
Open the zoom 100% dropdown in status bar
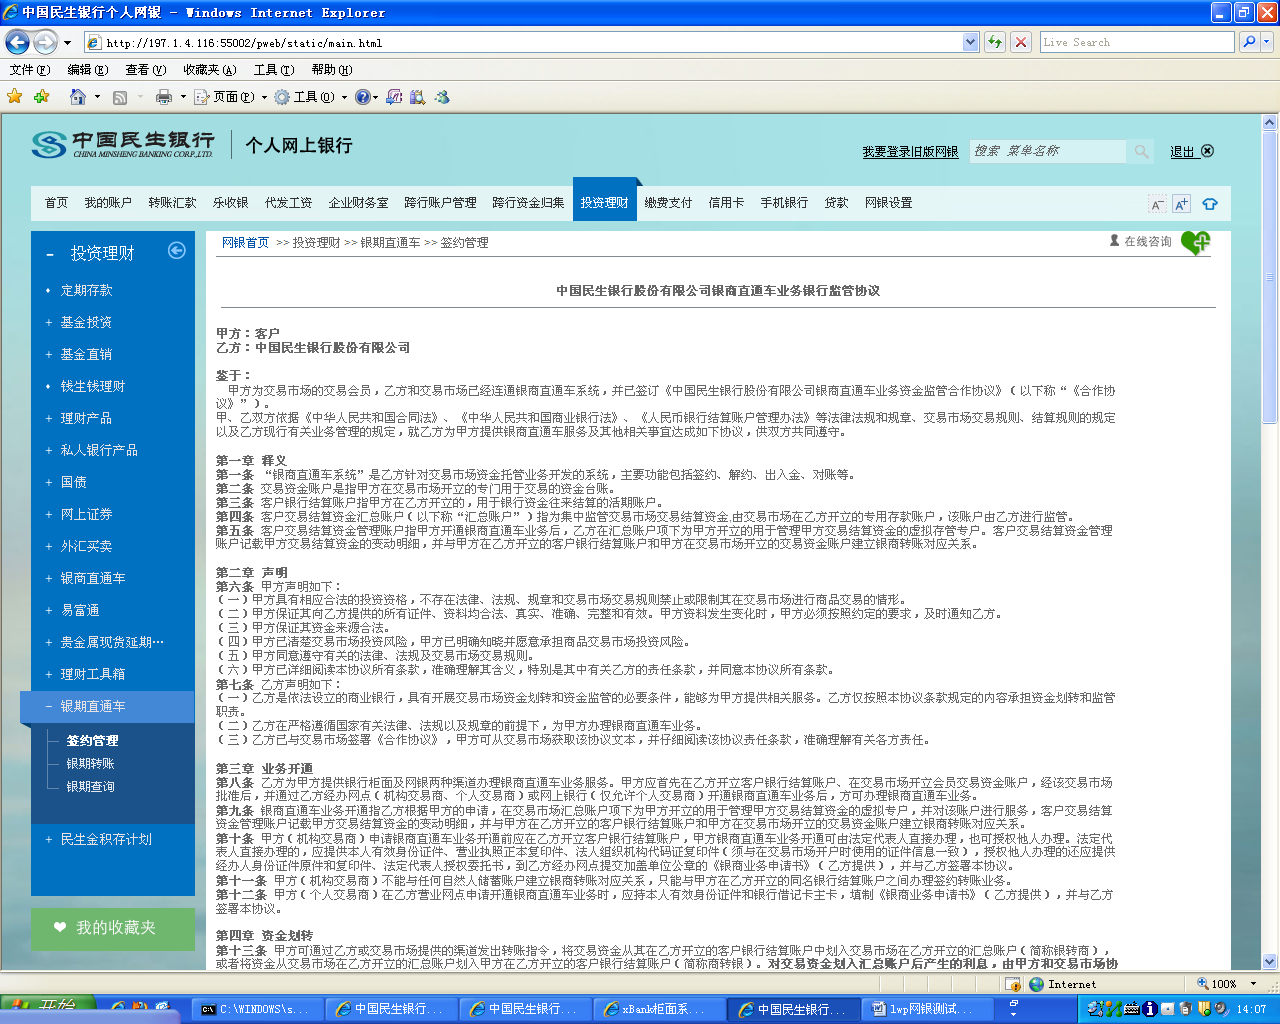pos(1253,984)
